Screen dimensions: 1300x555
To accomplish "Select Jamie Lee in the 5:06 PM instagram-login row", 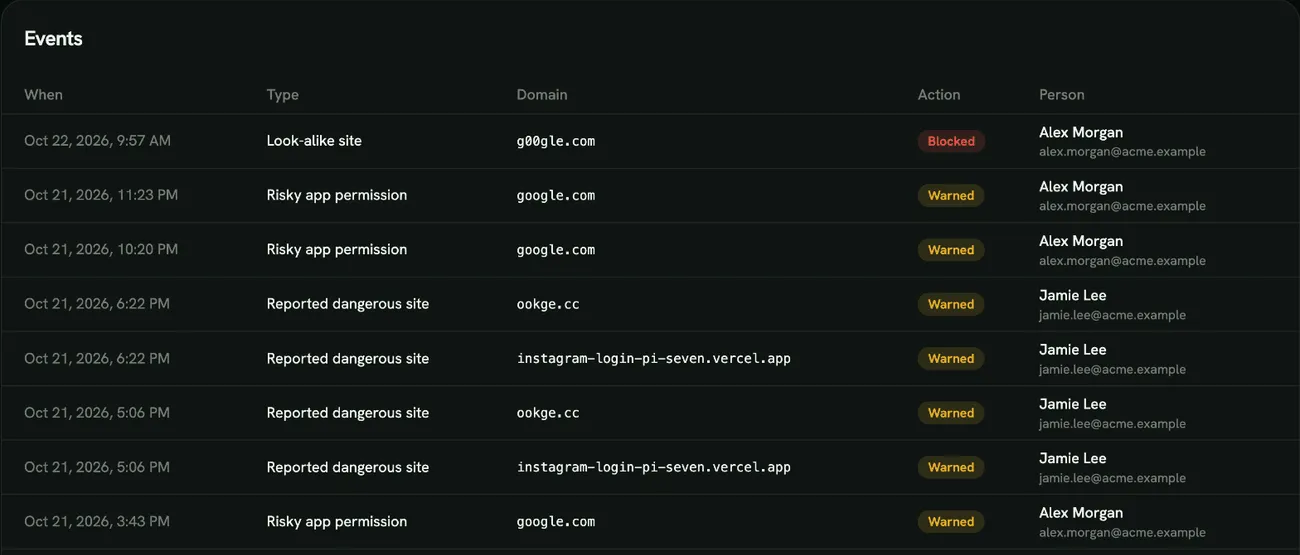I will coord(1073,458).
